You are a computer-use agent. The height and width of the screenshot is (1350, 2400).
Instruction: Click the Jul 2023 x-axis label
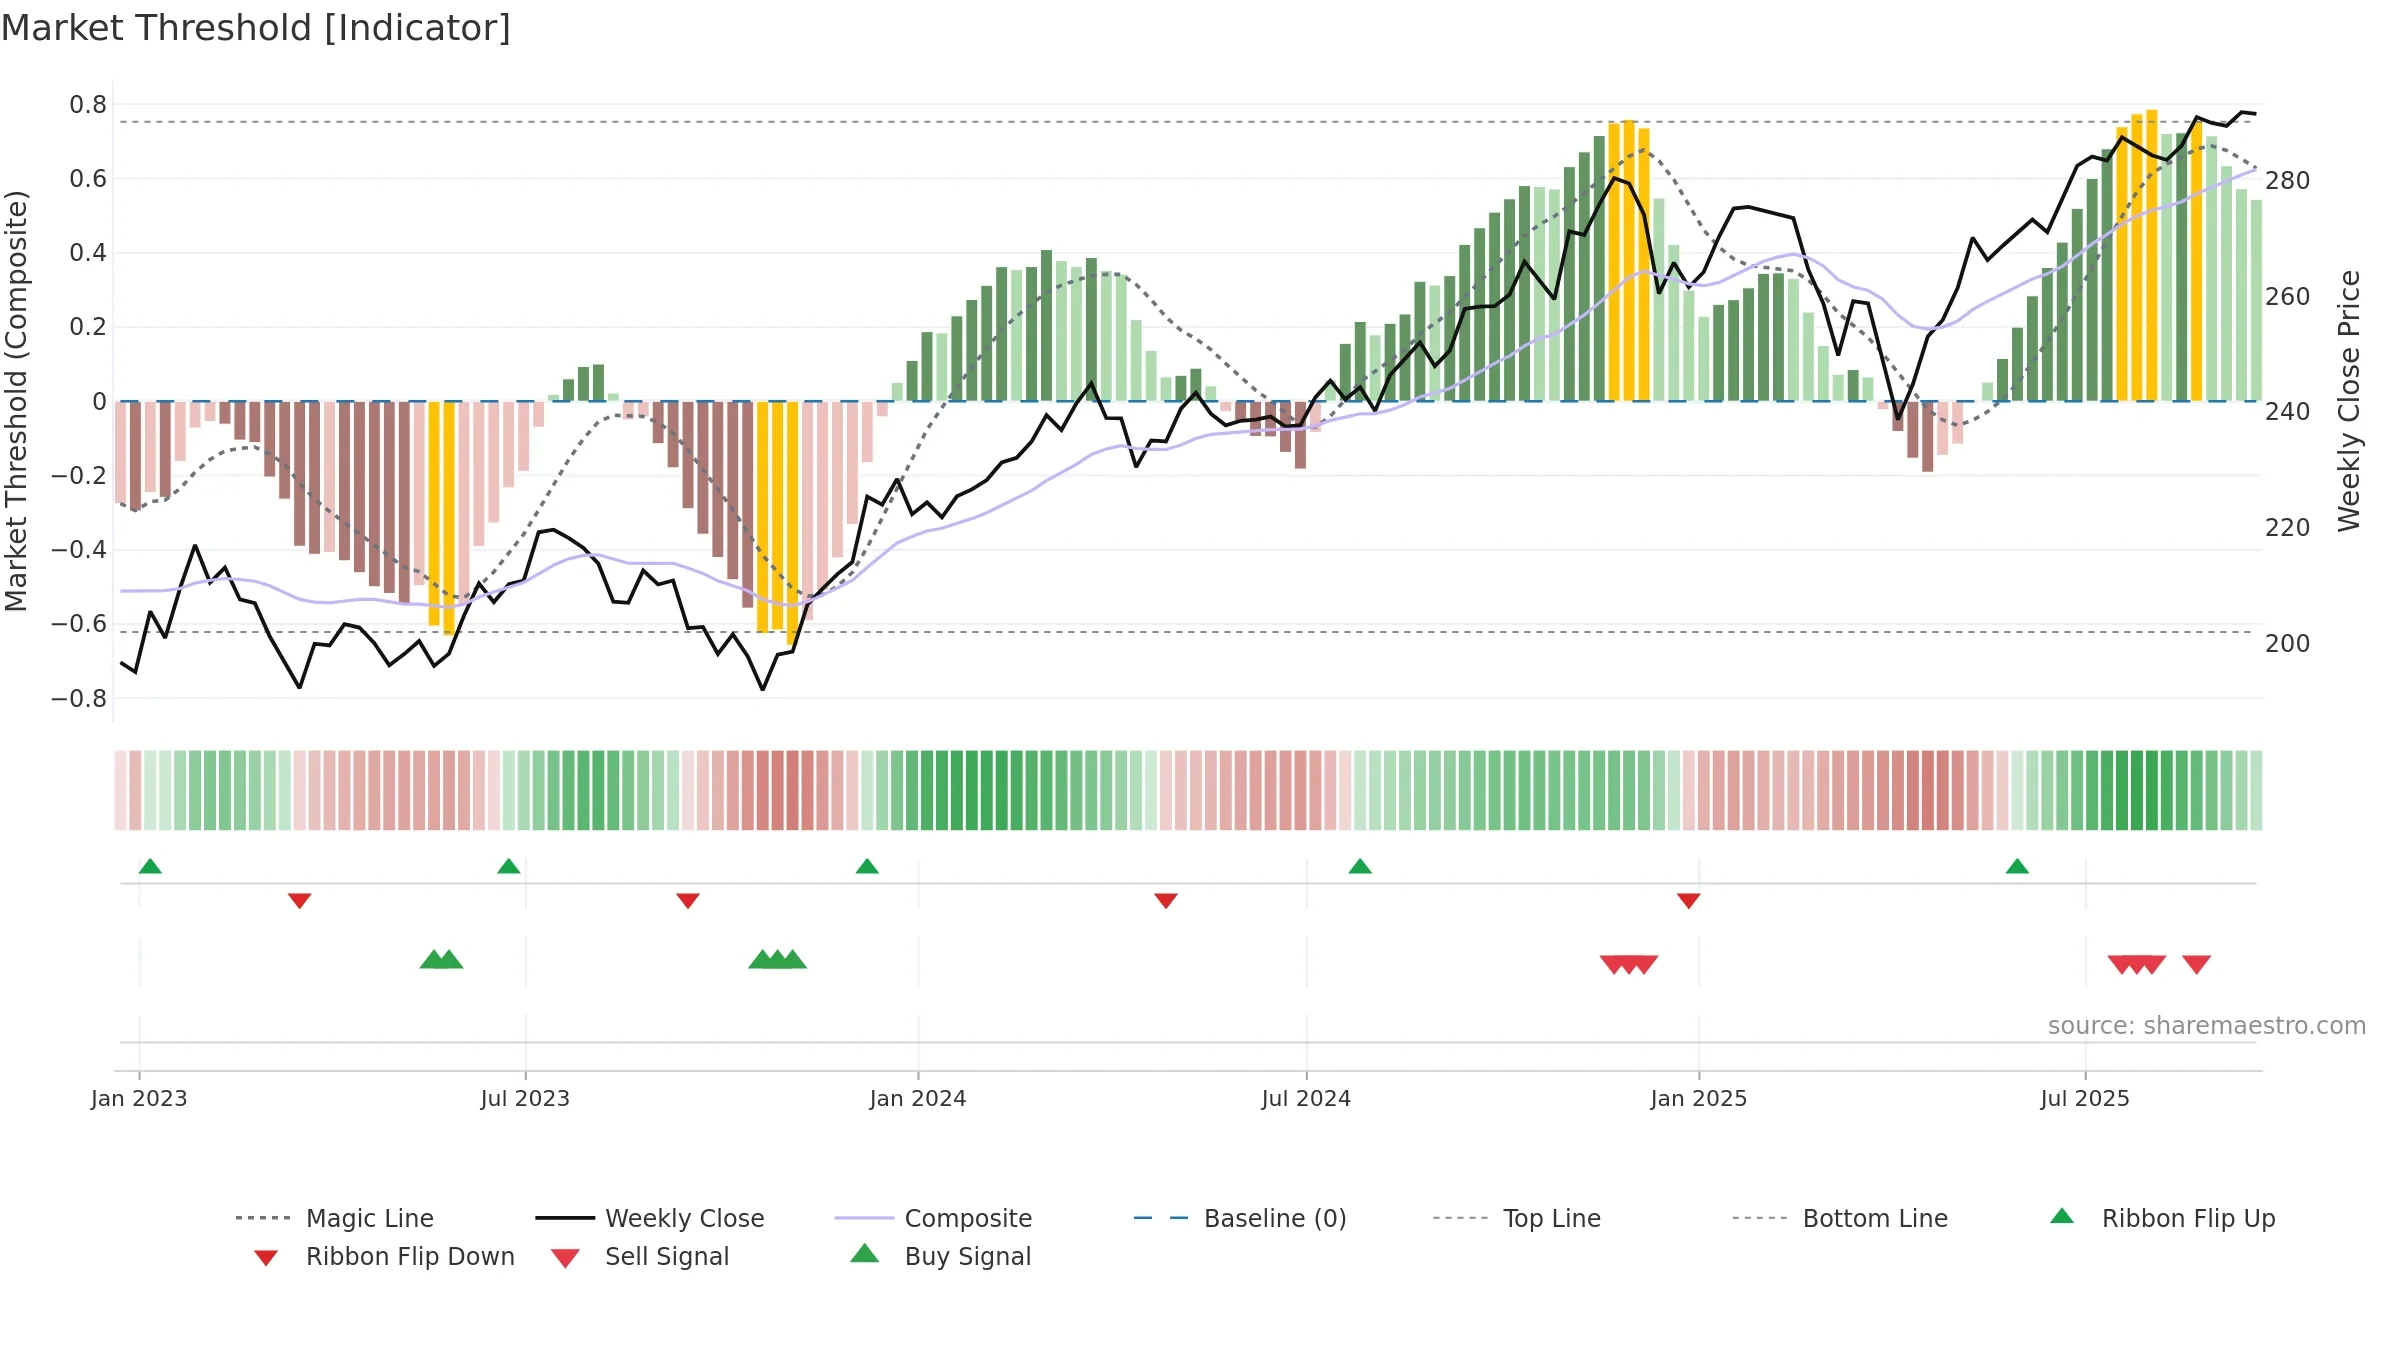pos(525,1098)
